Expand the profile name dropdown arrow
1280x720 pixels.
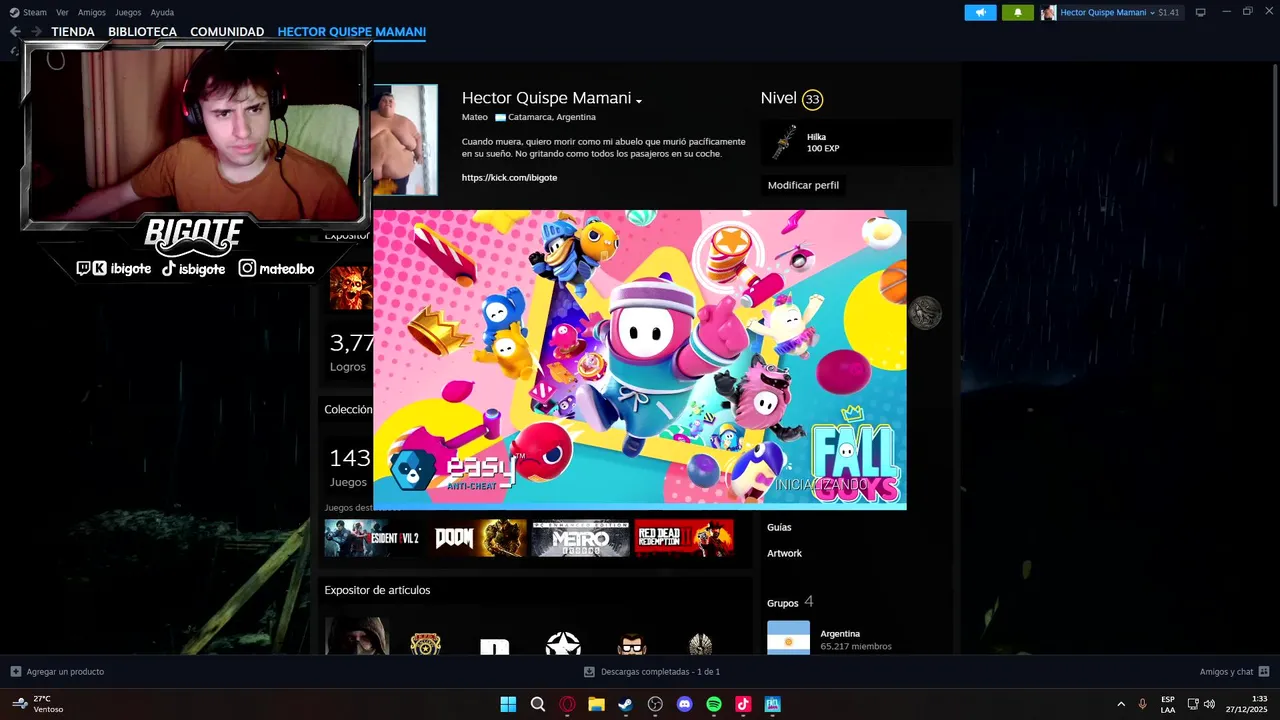coord(638,100)
